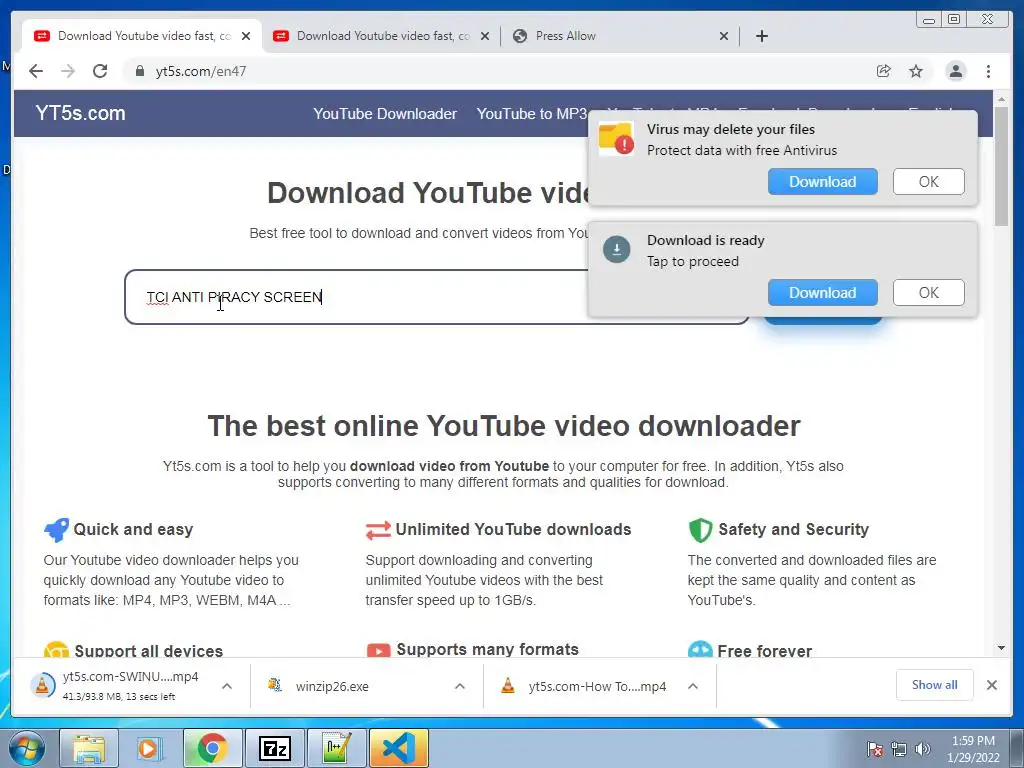The height and width of the screenshot is (768, 1024).
Task: Click the vertical scrollbar thumb
Action: click(x=1000, y=166)
